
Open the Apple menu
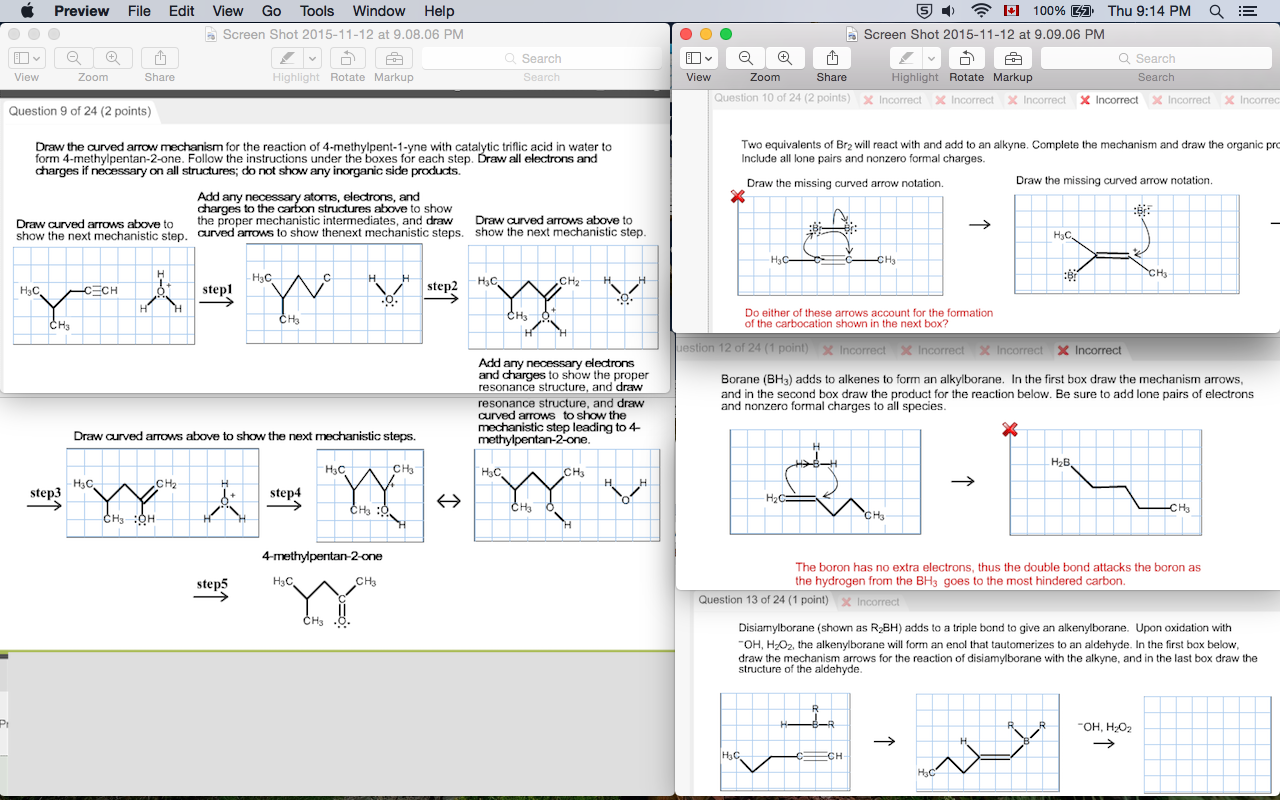(26, 11)
